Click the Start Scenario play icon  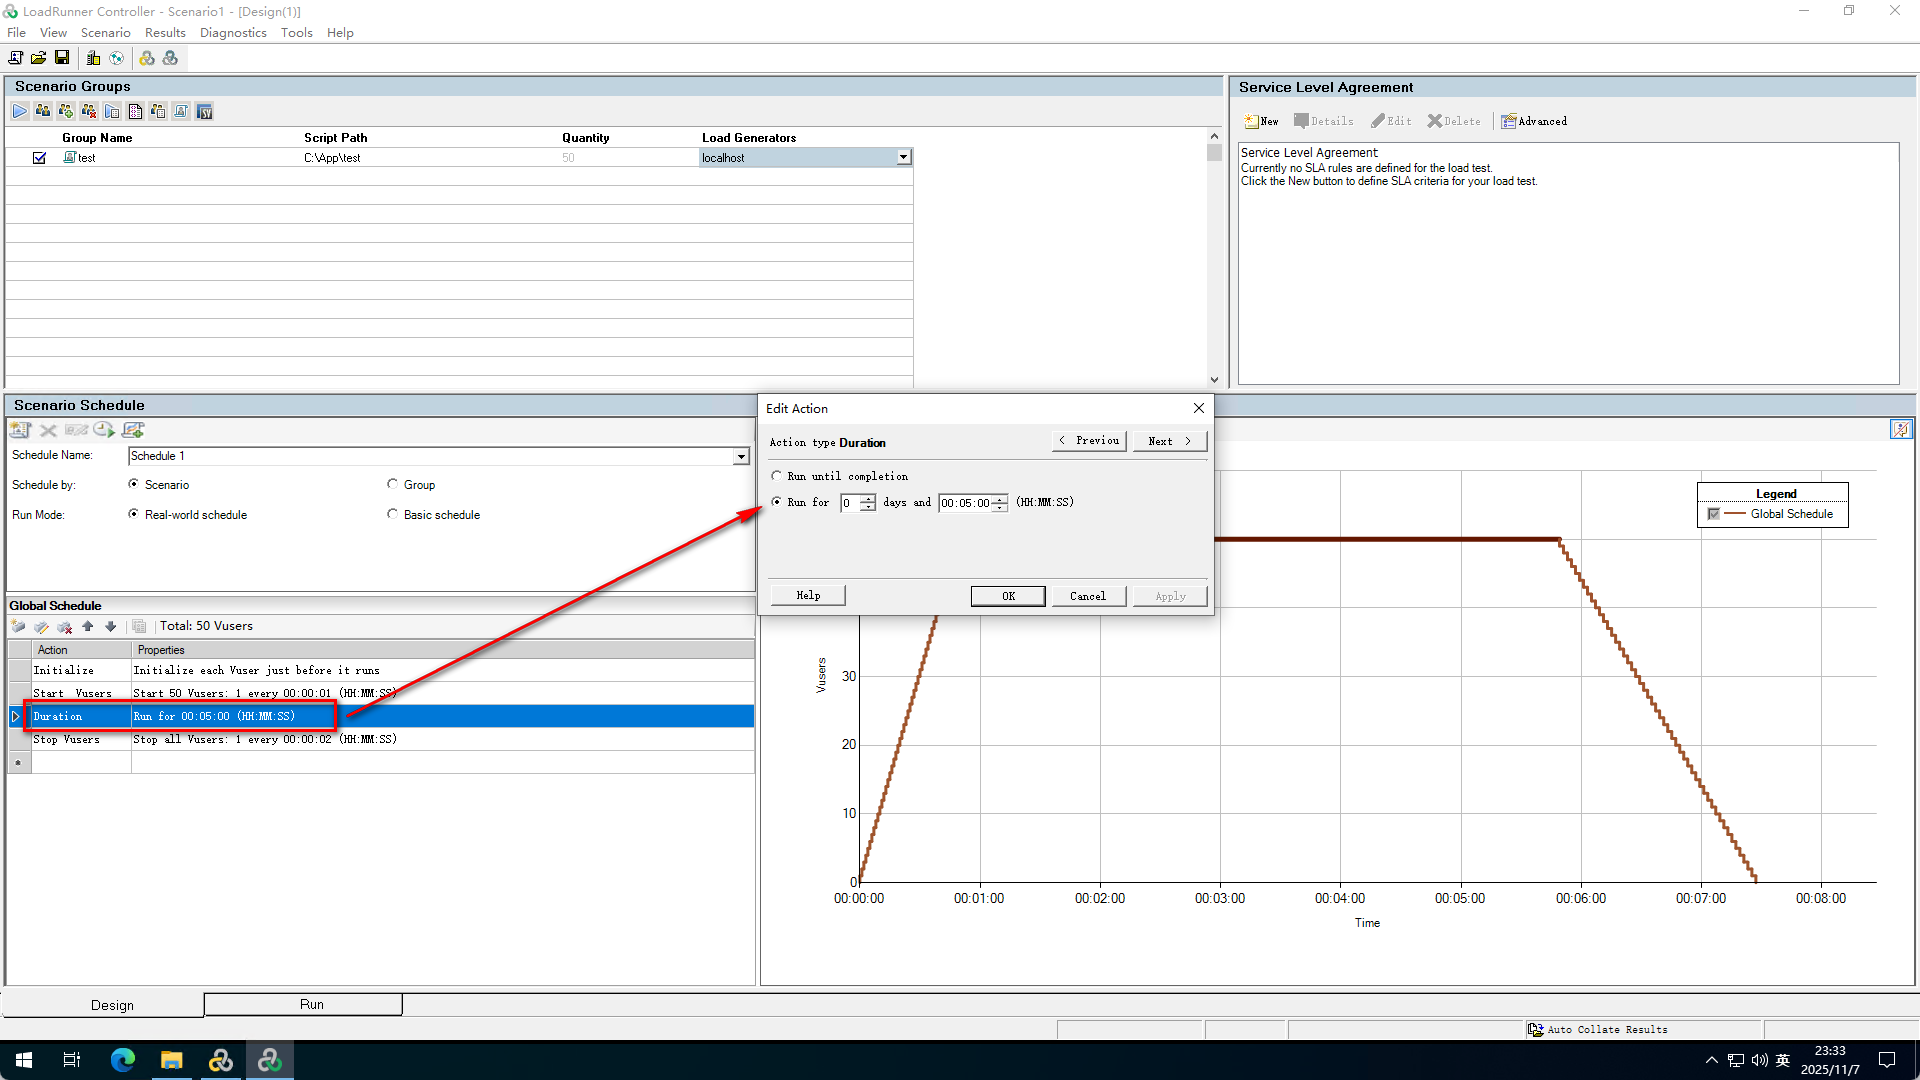[20, 111]
